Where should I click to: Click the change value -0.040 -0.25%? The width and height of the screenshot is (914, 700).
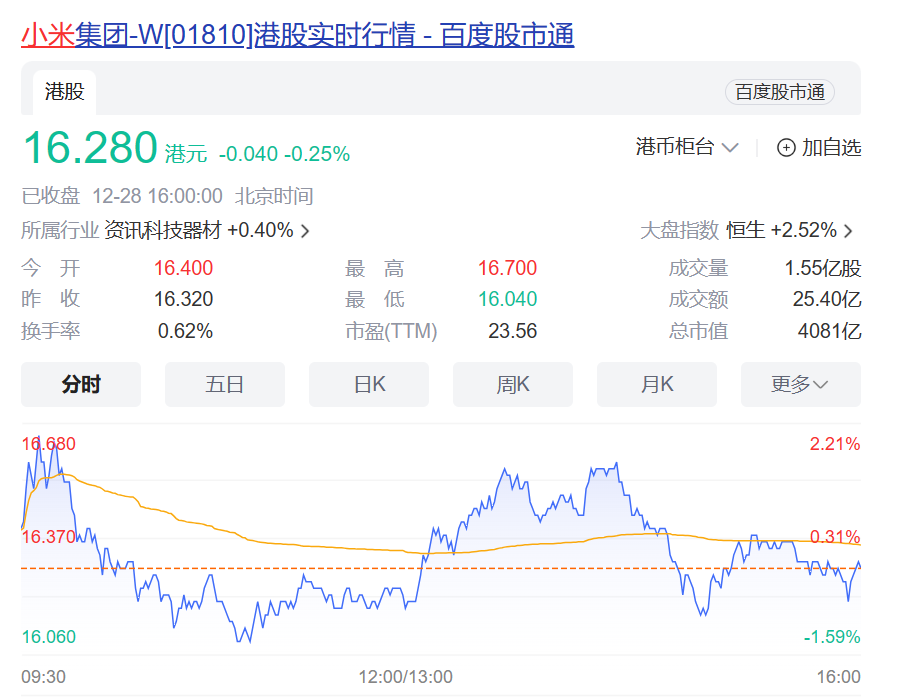[284, 154]
